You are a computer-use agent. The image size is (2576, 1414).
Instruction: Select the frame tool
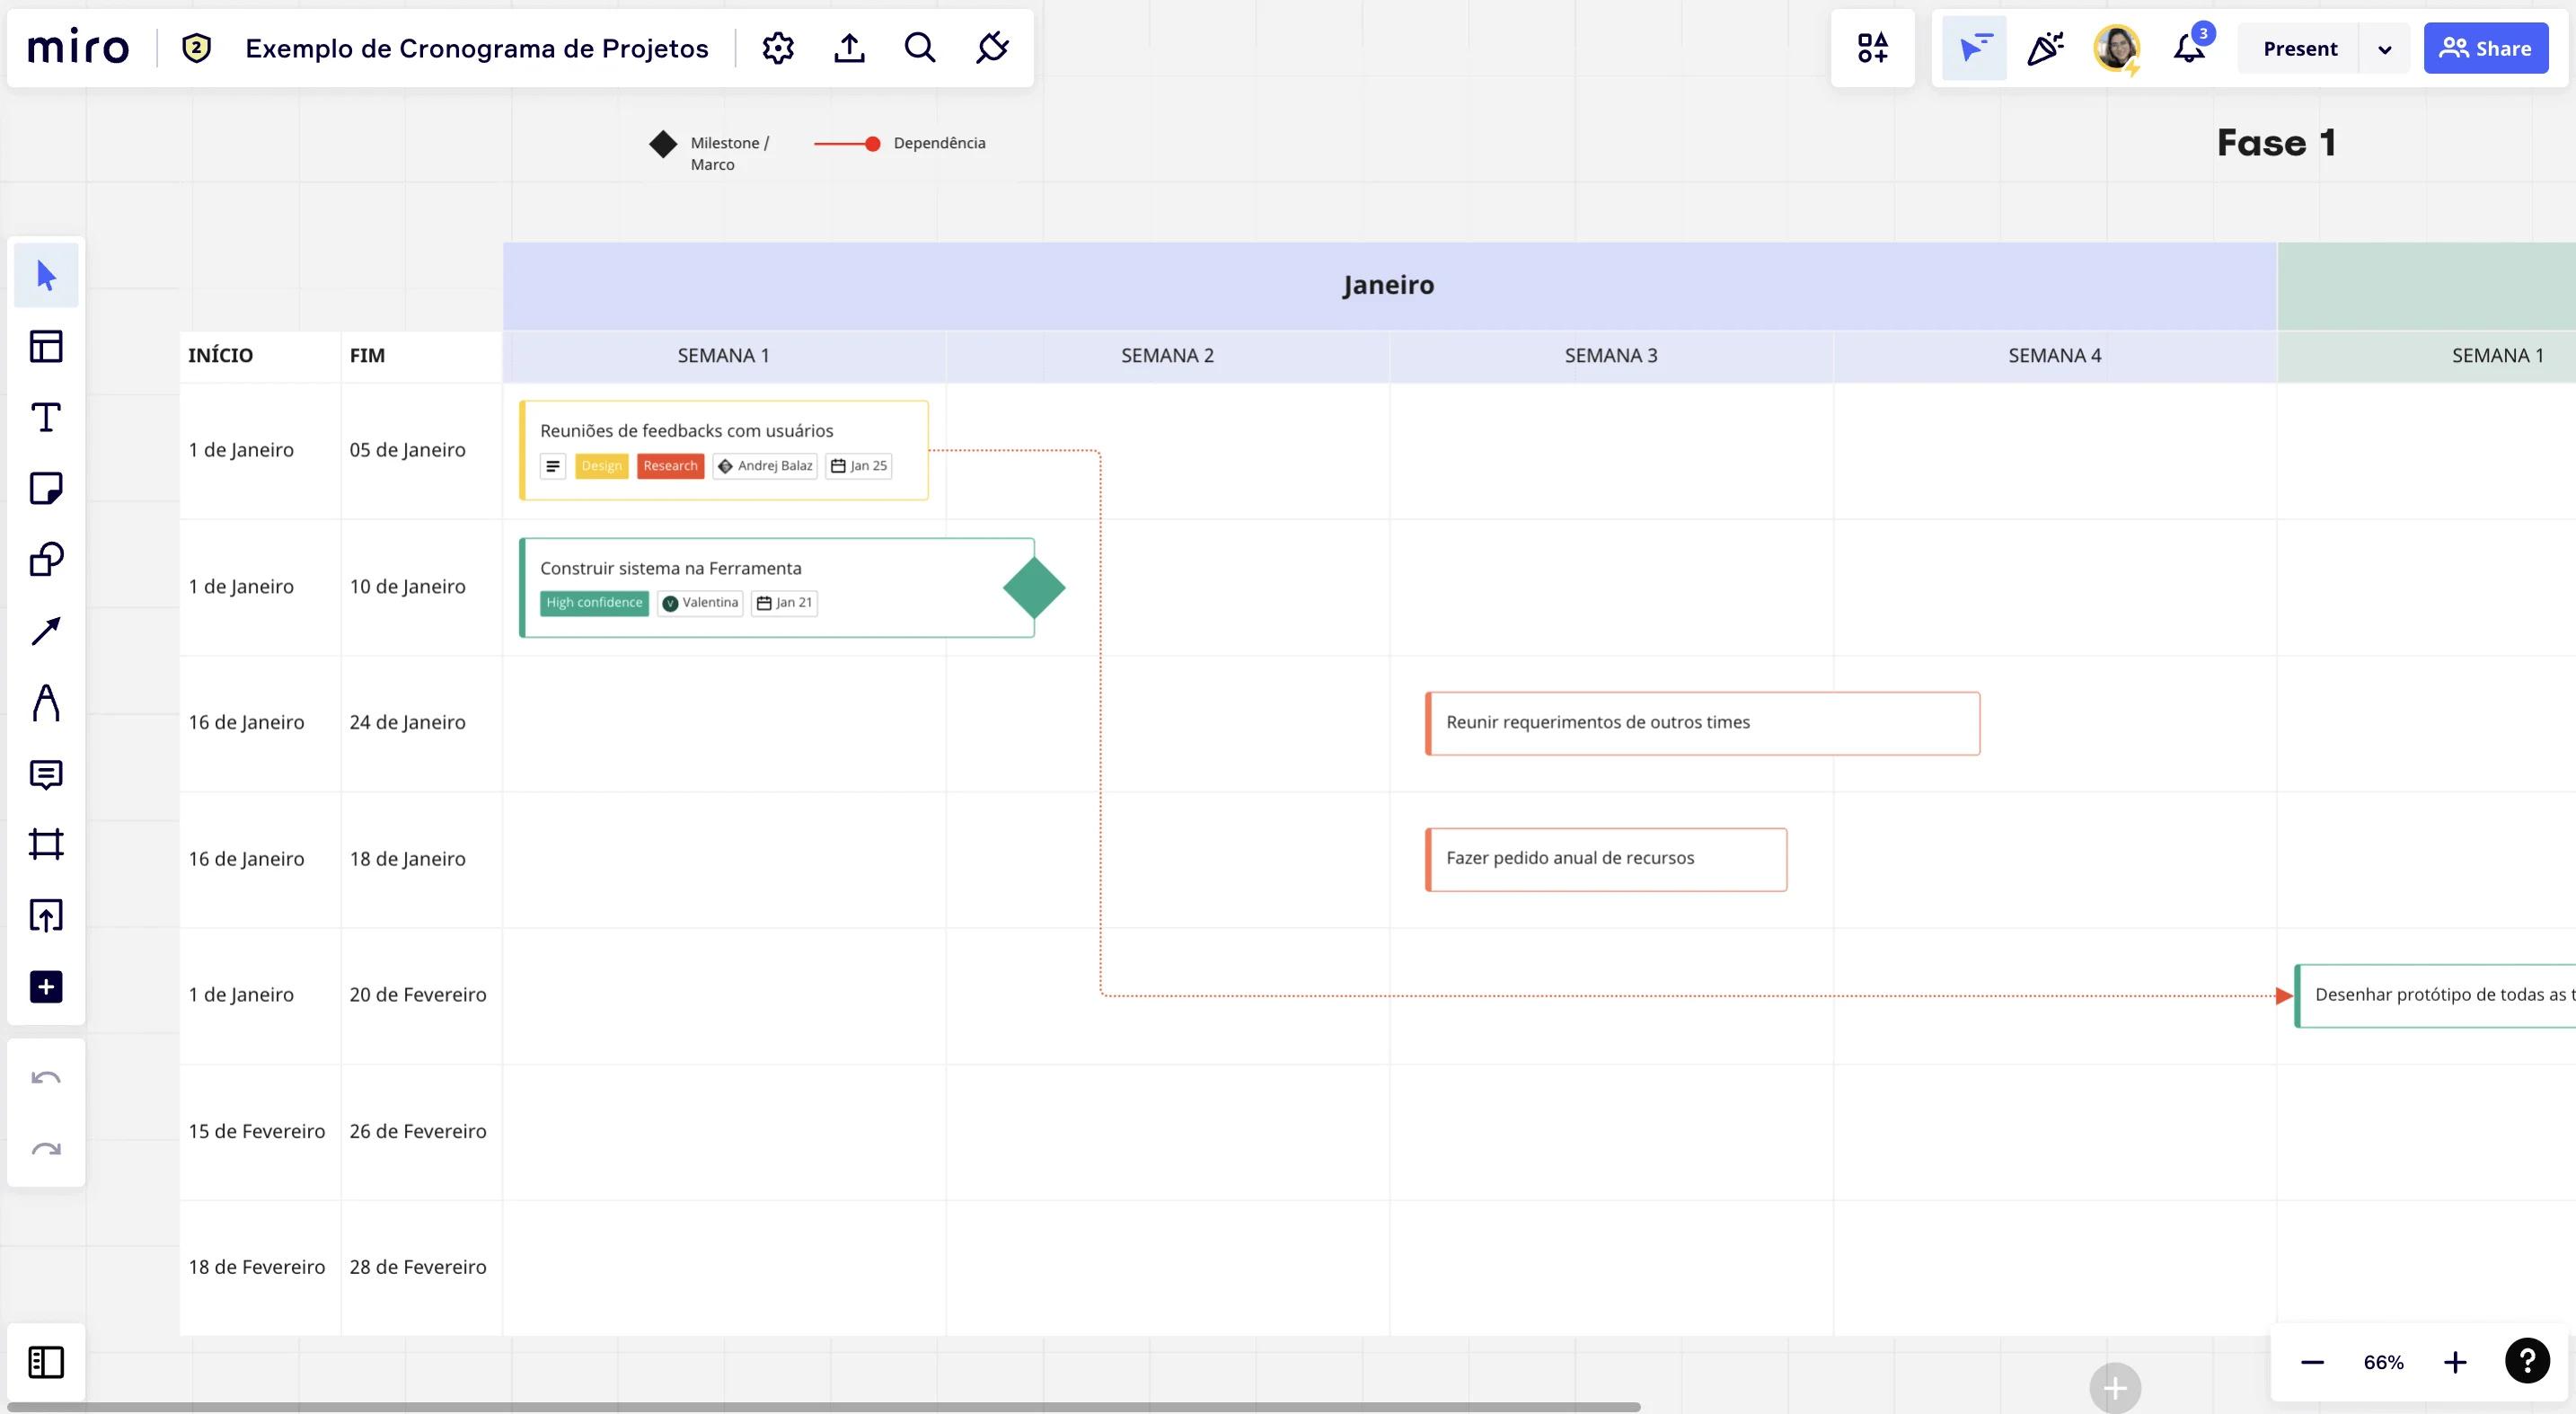point(46,845)
